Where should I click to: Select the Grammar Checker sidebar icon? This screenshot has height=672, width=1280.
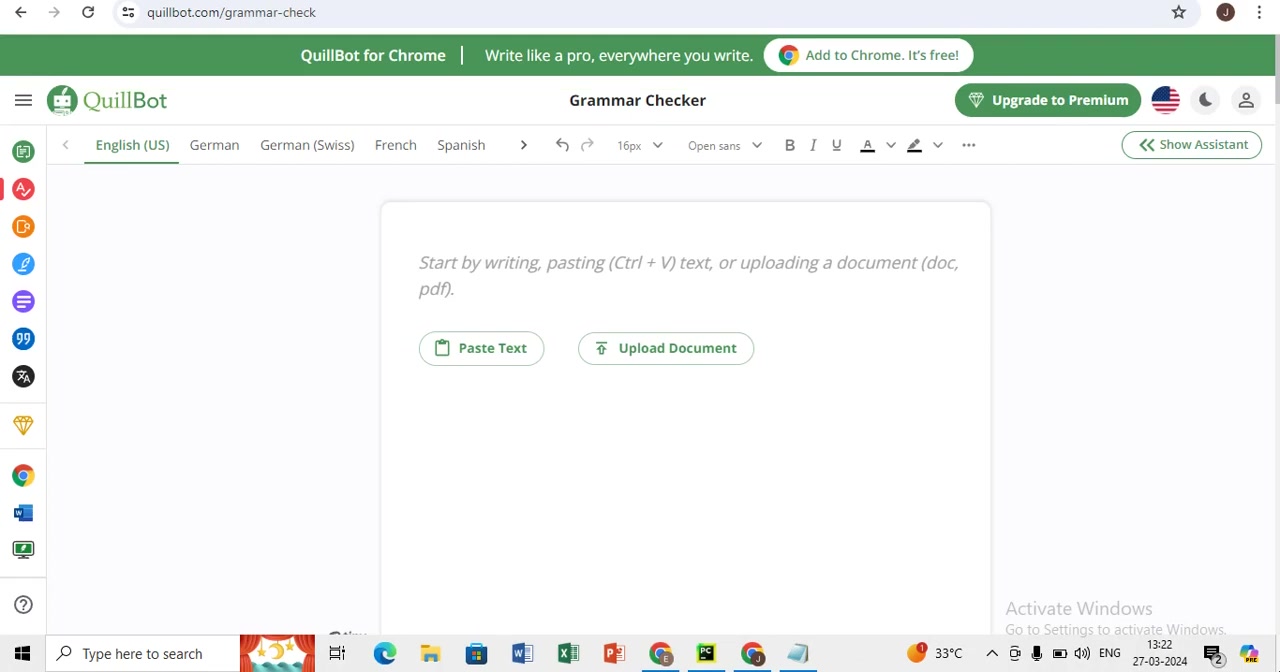coord(23,189)
